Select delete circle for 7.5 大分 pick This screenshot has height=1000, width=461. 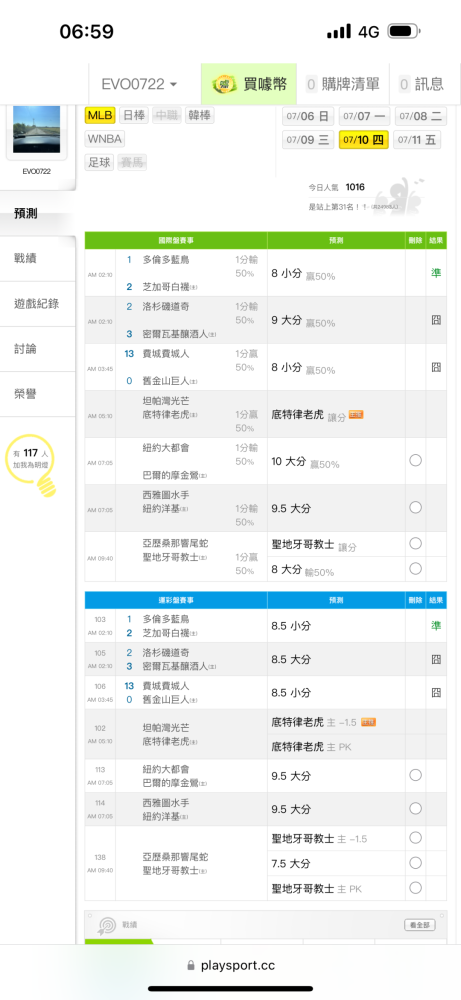(x=416, y=863)
